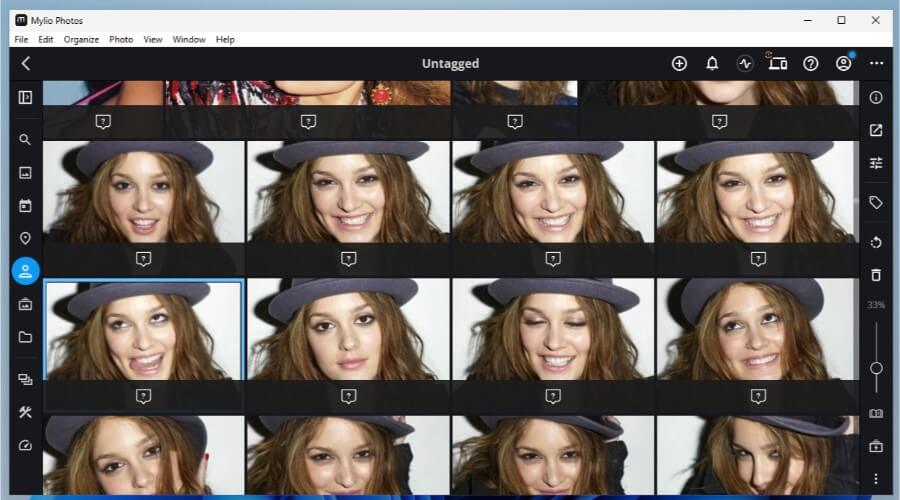Go back using the left arrow
This screenshot has width=900, height=500.
[26, 64]
